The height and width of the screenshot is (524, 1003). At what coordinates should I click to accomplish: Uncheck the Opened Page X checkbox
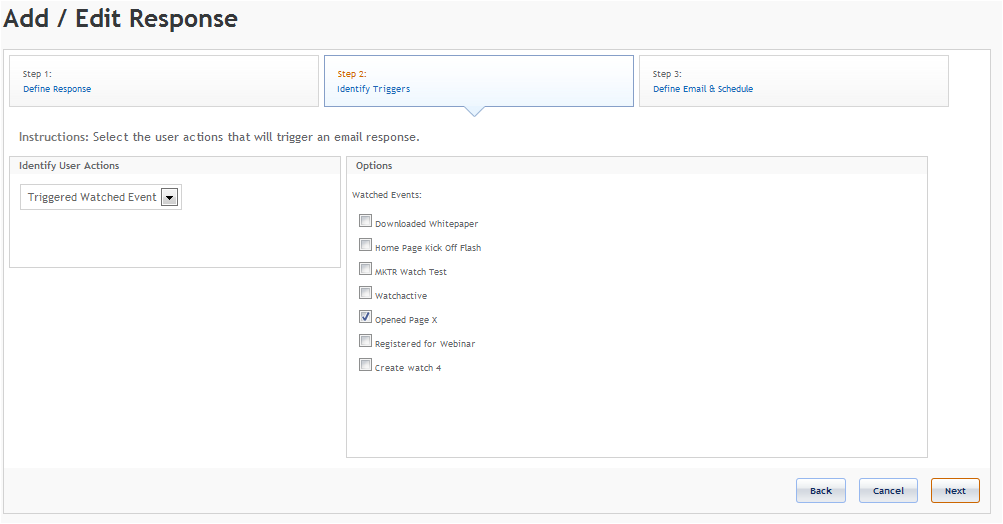coord(365,317)
